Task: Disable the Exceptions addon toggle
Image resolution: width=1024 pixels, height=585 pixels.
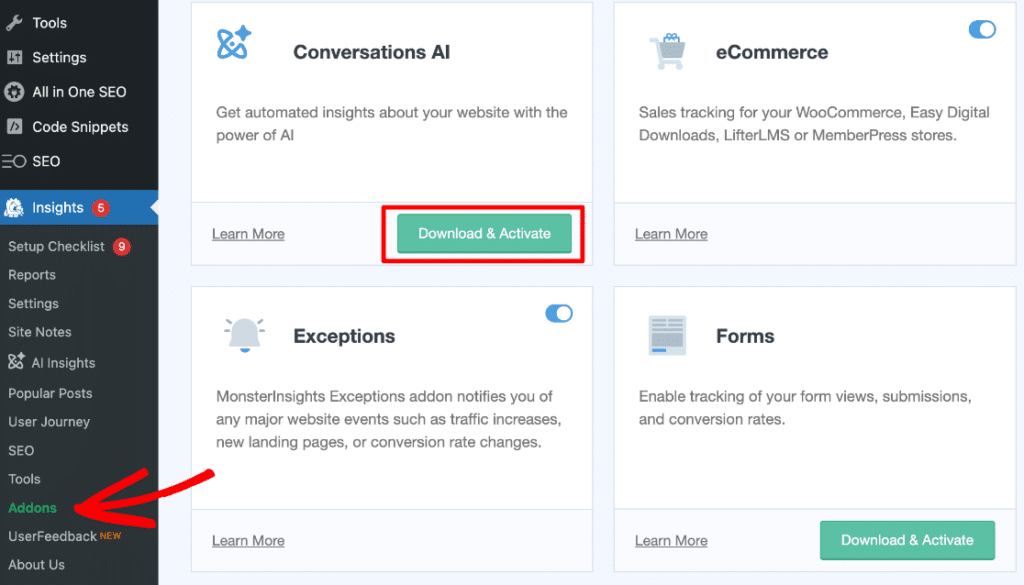Action: [x=559, y=313]
